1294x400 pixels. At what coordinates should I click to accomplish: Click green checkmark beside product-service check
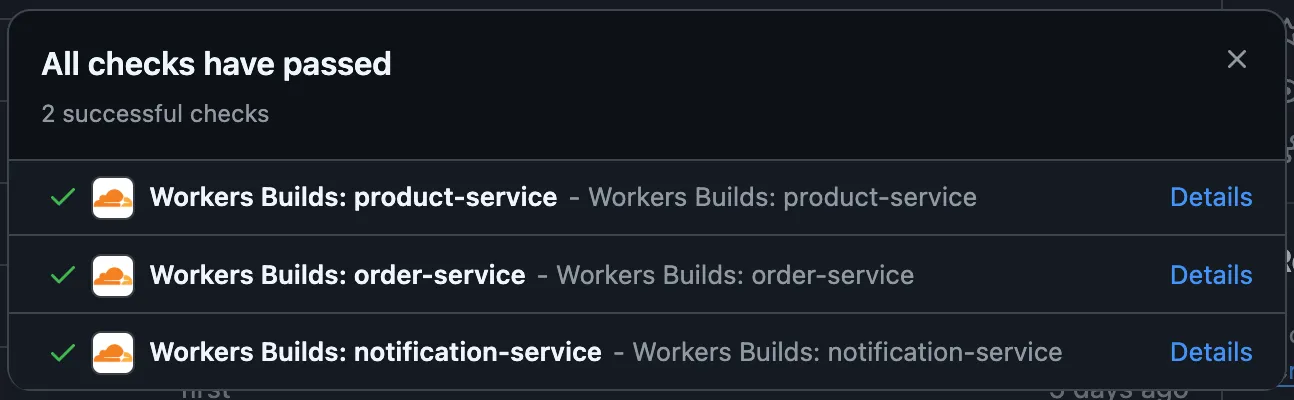tap(63, 198)
